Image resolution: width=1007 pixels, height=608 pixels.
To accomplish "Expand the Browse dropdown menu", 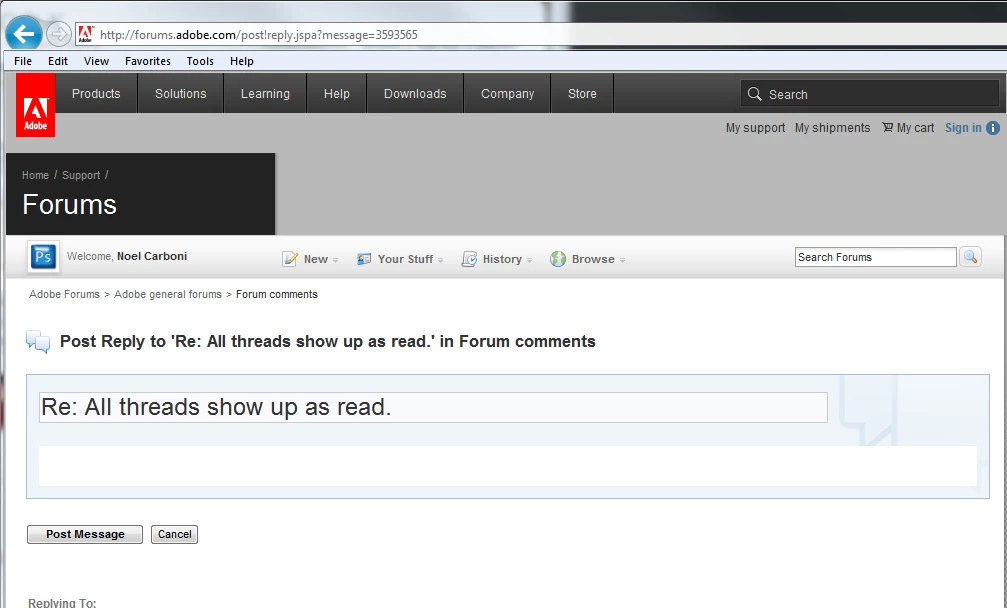I will [622, 260].
